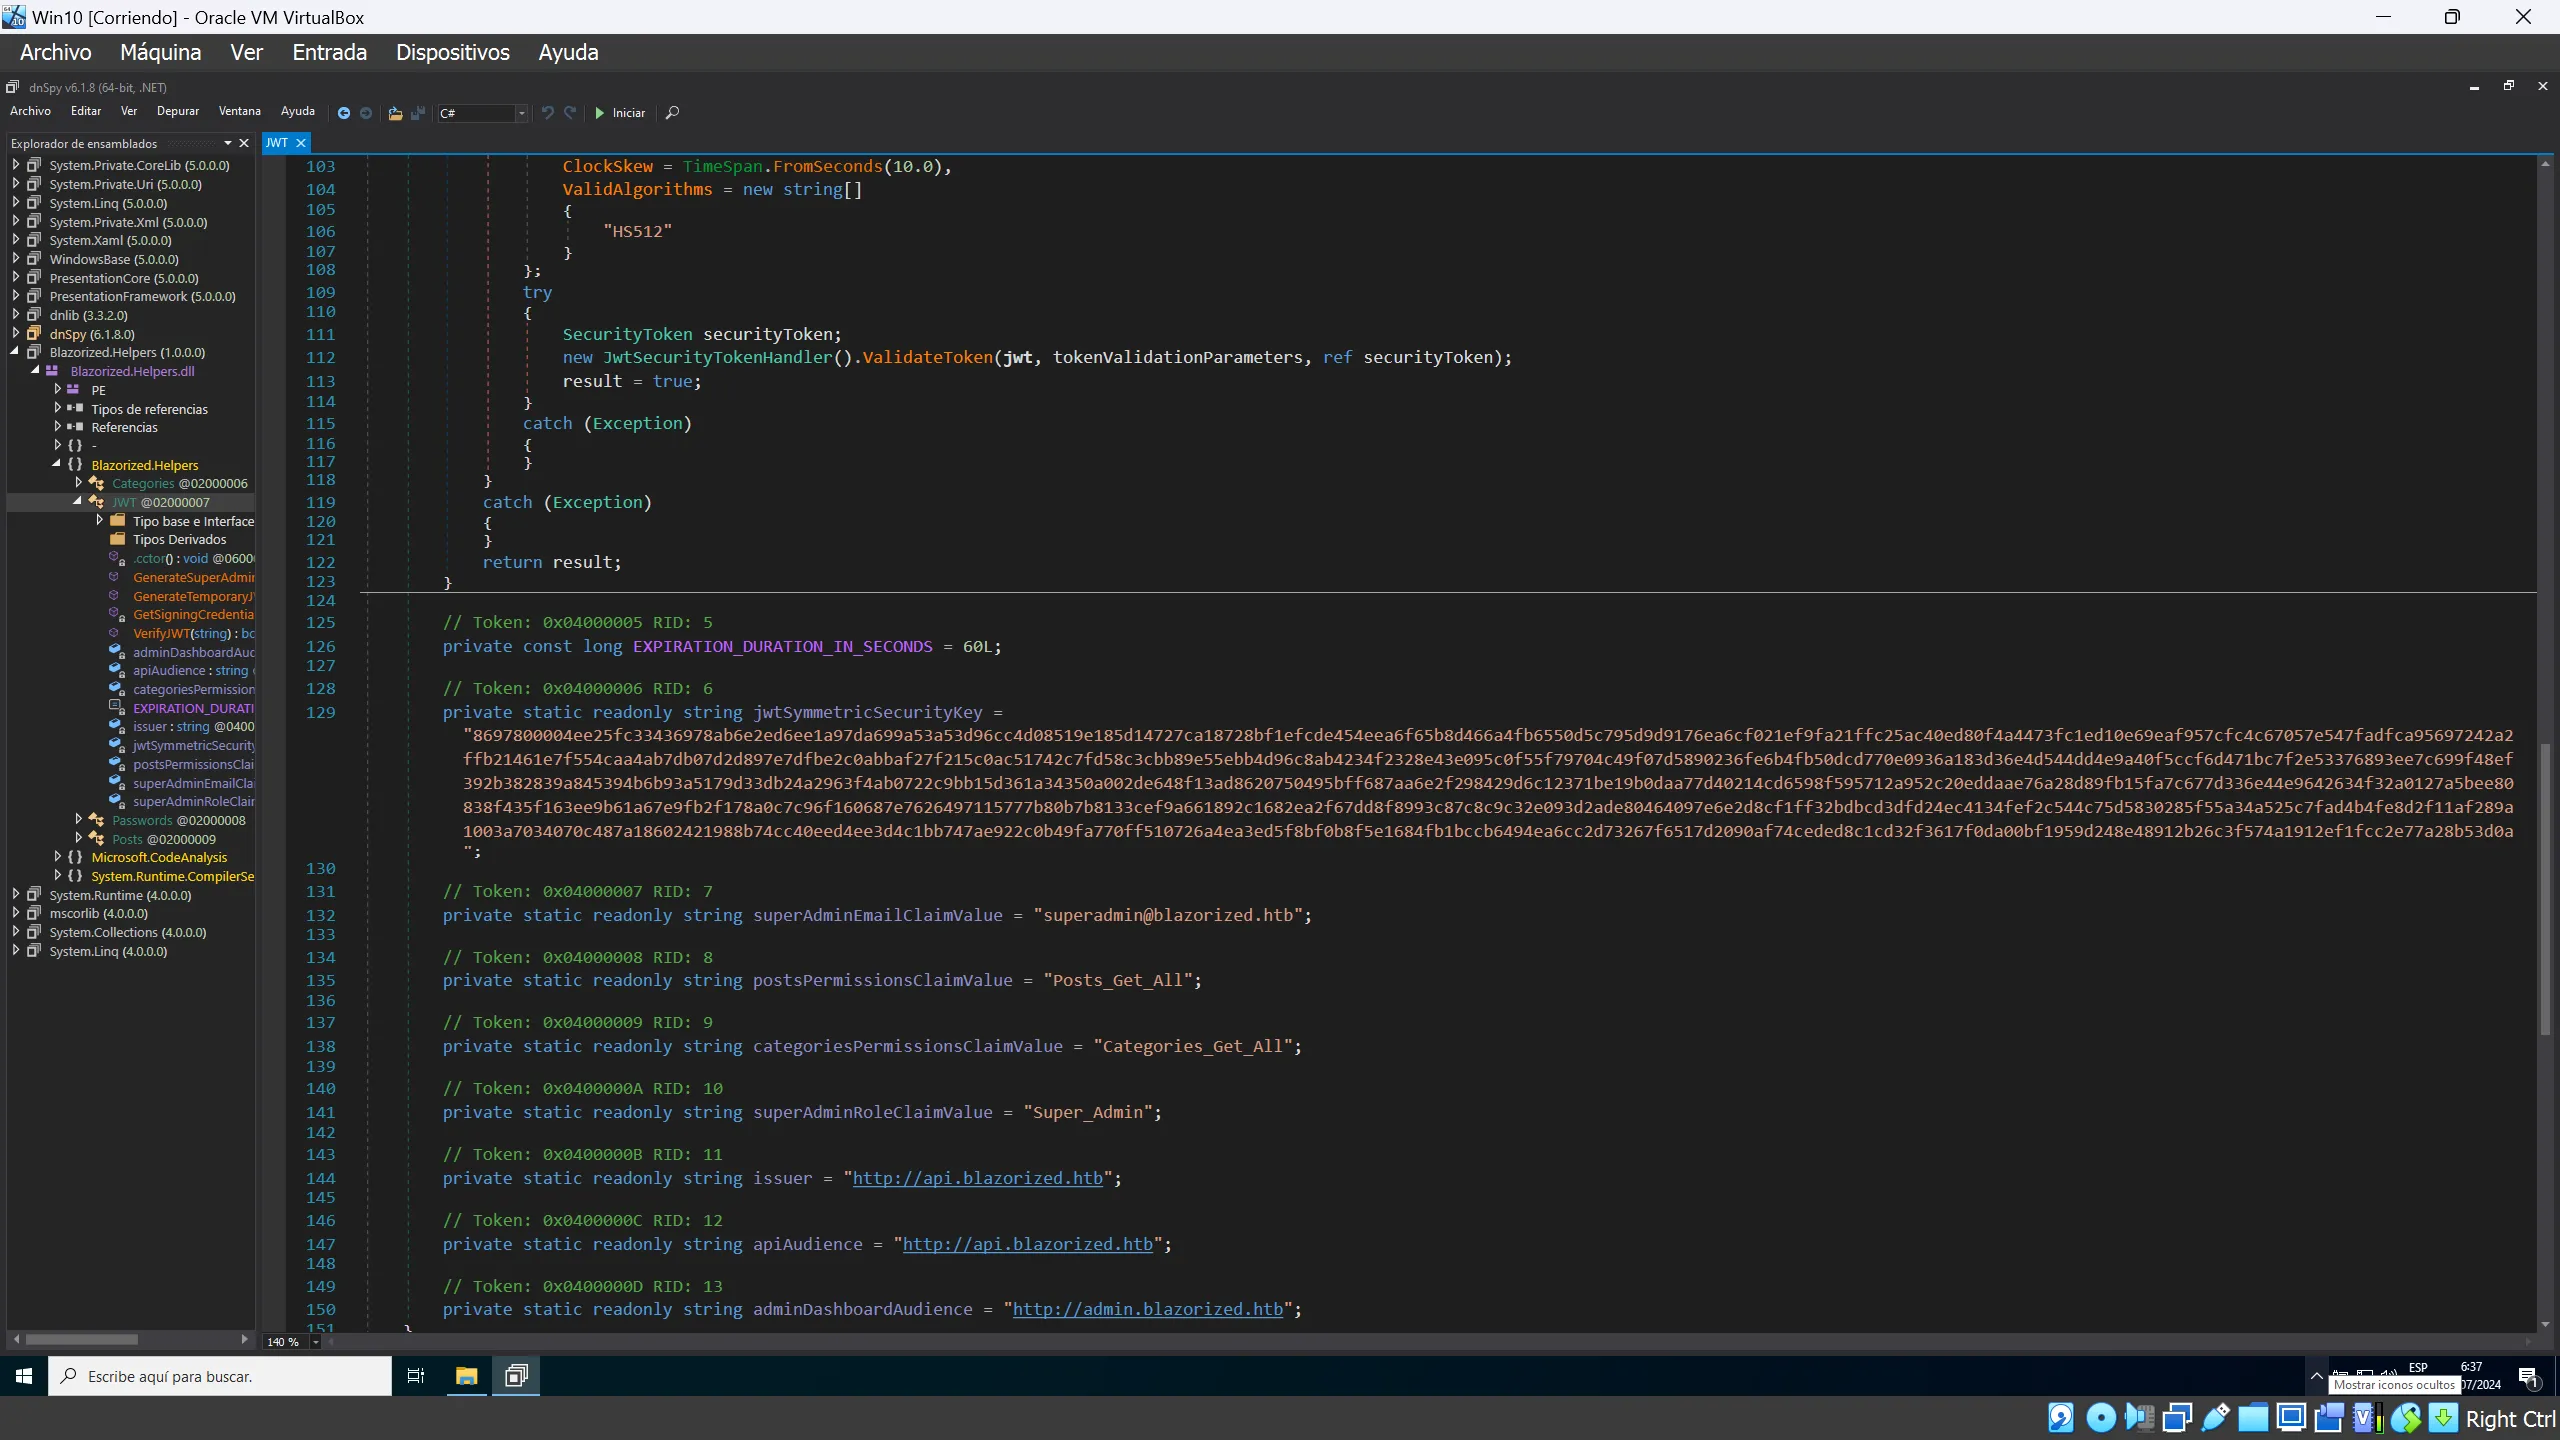Switch to the JWT tab
This screenshot has width=2560, height=1440.
click(x=277, y=143)
